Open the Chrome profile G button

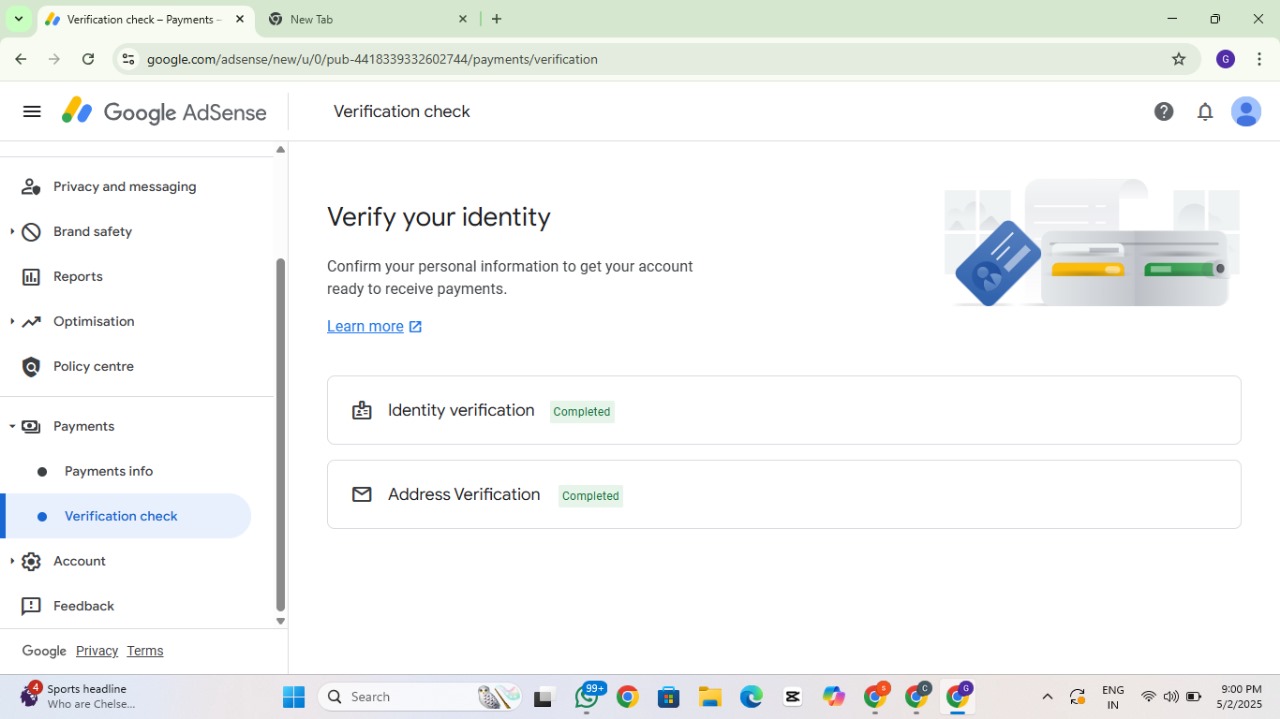(x=1226, y=59)
